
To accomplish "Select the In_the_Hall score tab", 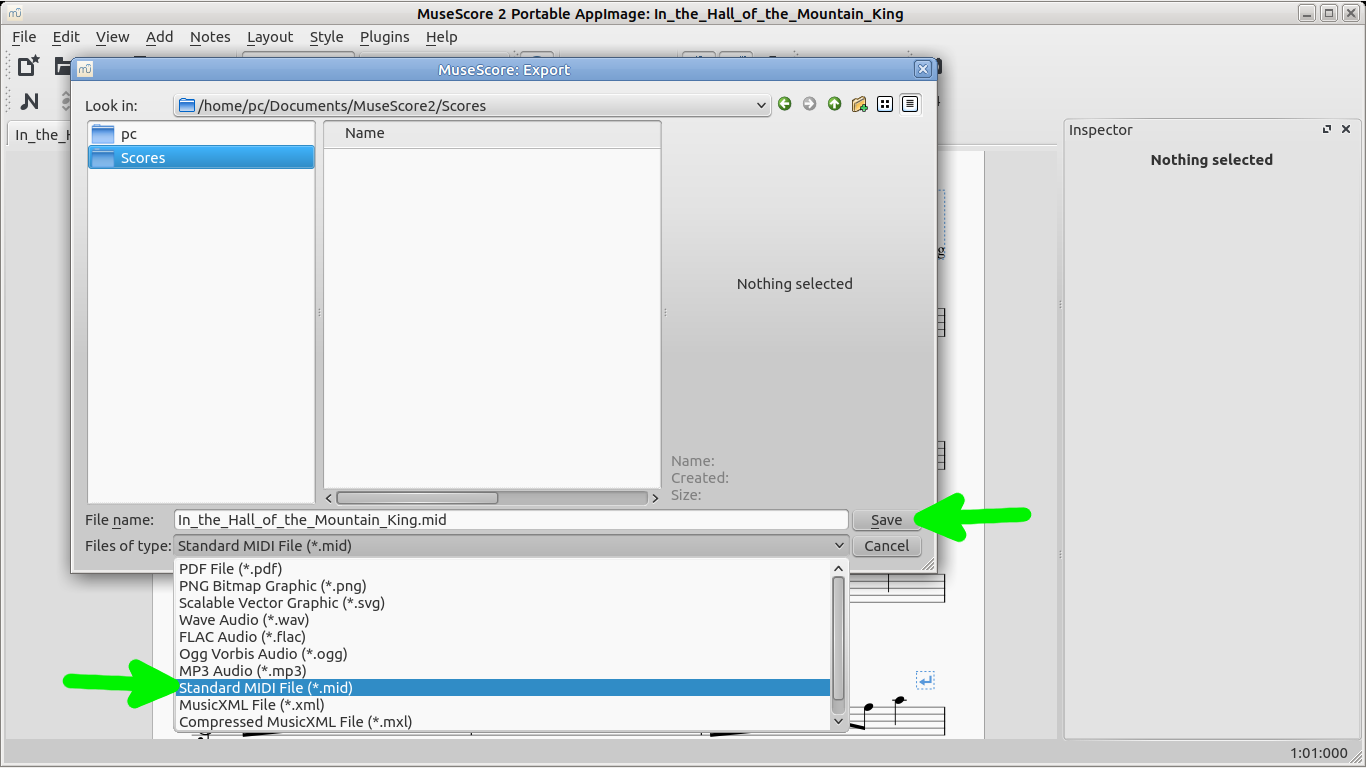I will (40, 135).
